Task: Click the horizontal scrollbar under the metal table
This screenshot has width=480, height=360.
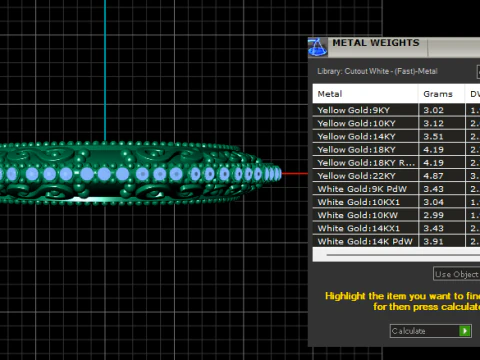Action: point(403,255)
